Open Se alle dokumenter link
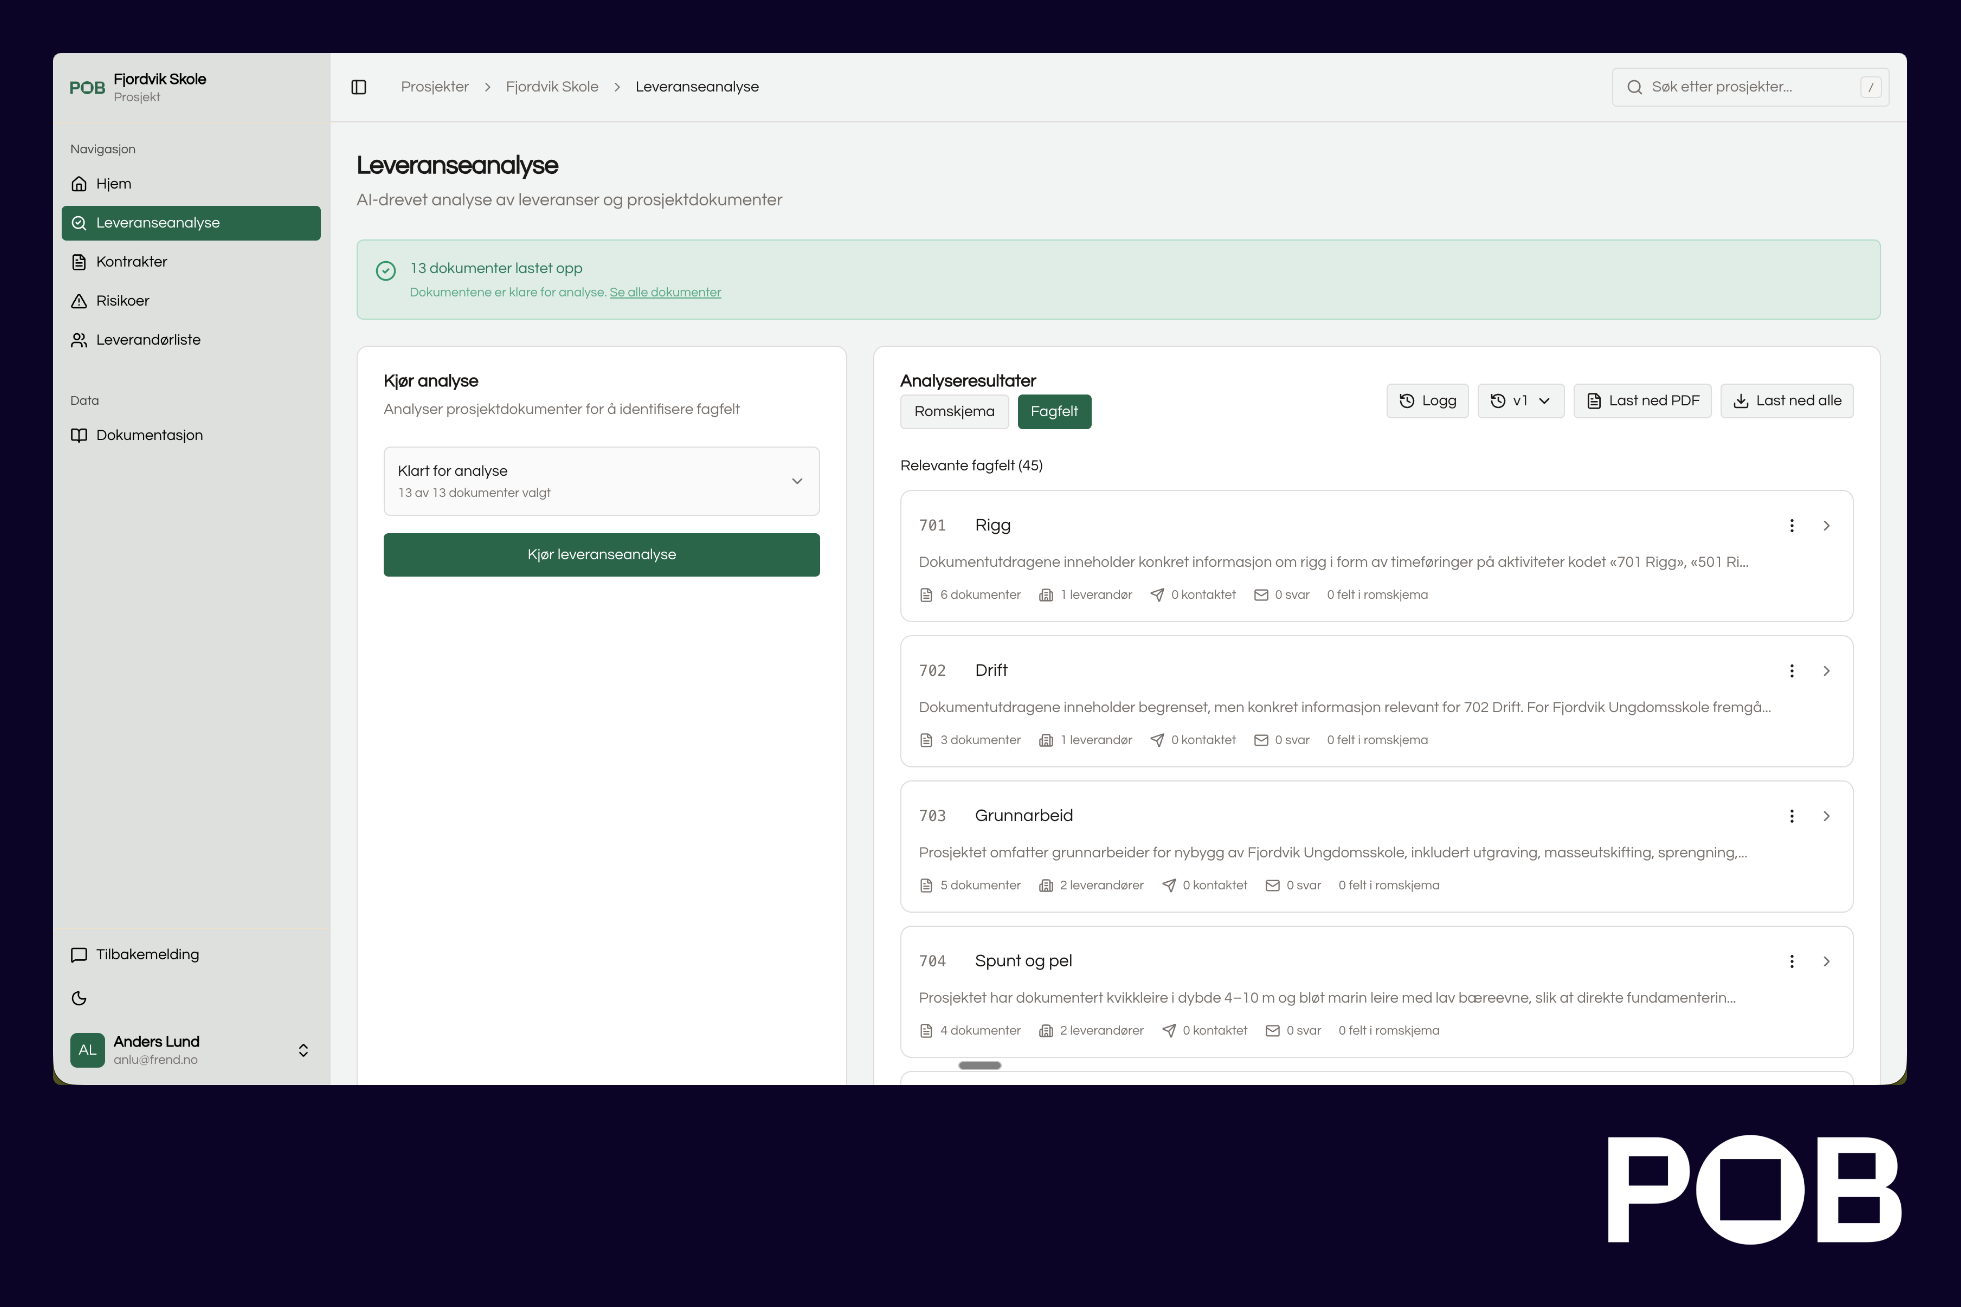Screen dimensions: 1961x1307 (x=665, y=293)
